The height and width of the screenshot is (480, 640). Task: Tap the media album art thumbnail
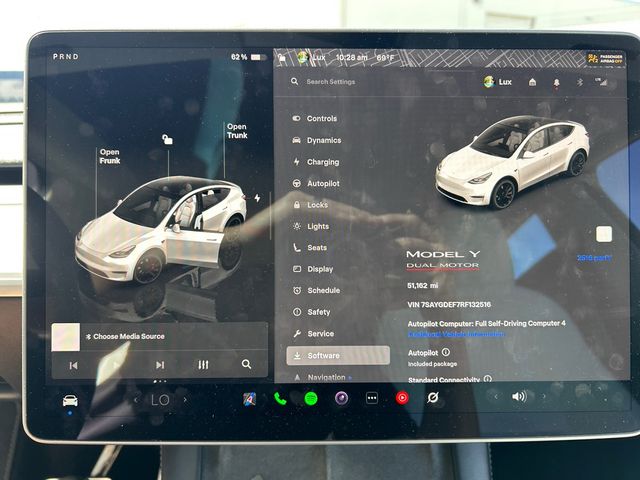tap(66, 337)
